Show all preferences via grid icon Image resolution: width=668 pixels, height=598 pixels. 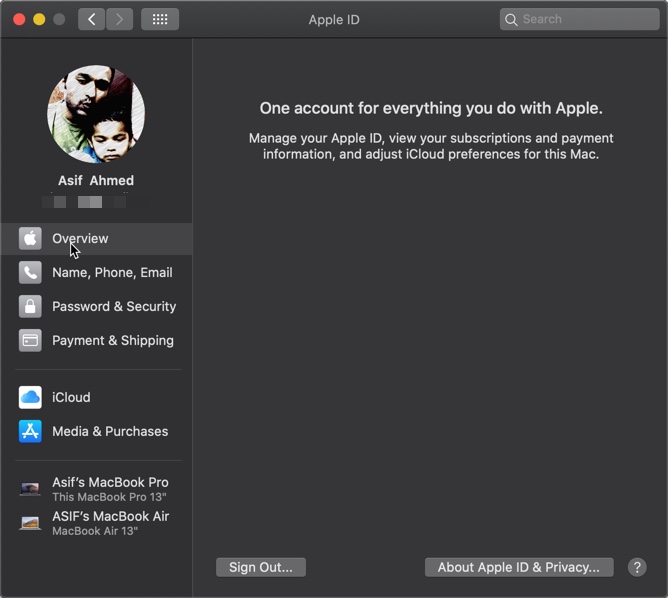[160, 19]
